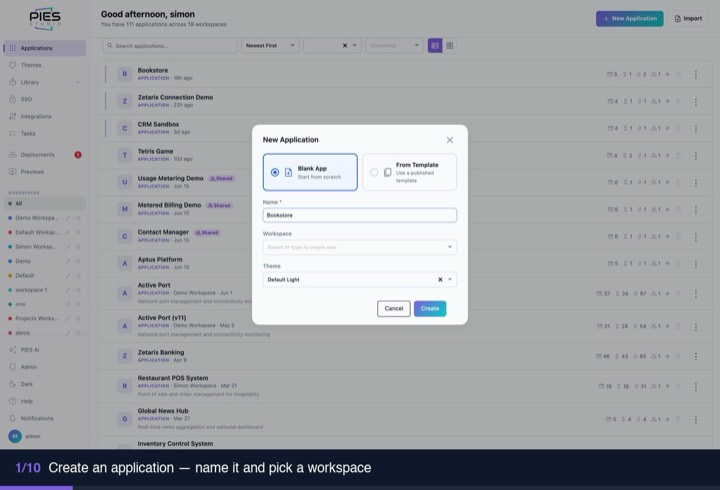
Task: Open Notifications in the sidebar
Action: point(45,418)
